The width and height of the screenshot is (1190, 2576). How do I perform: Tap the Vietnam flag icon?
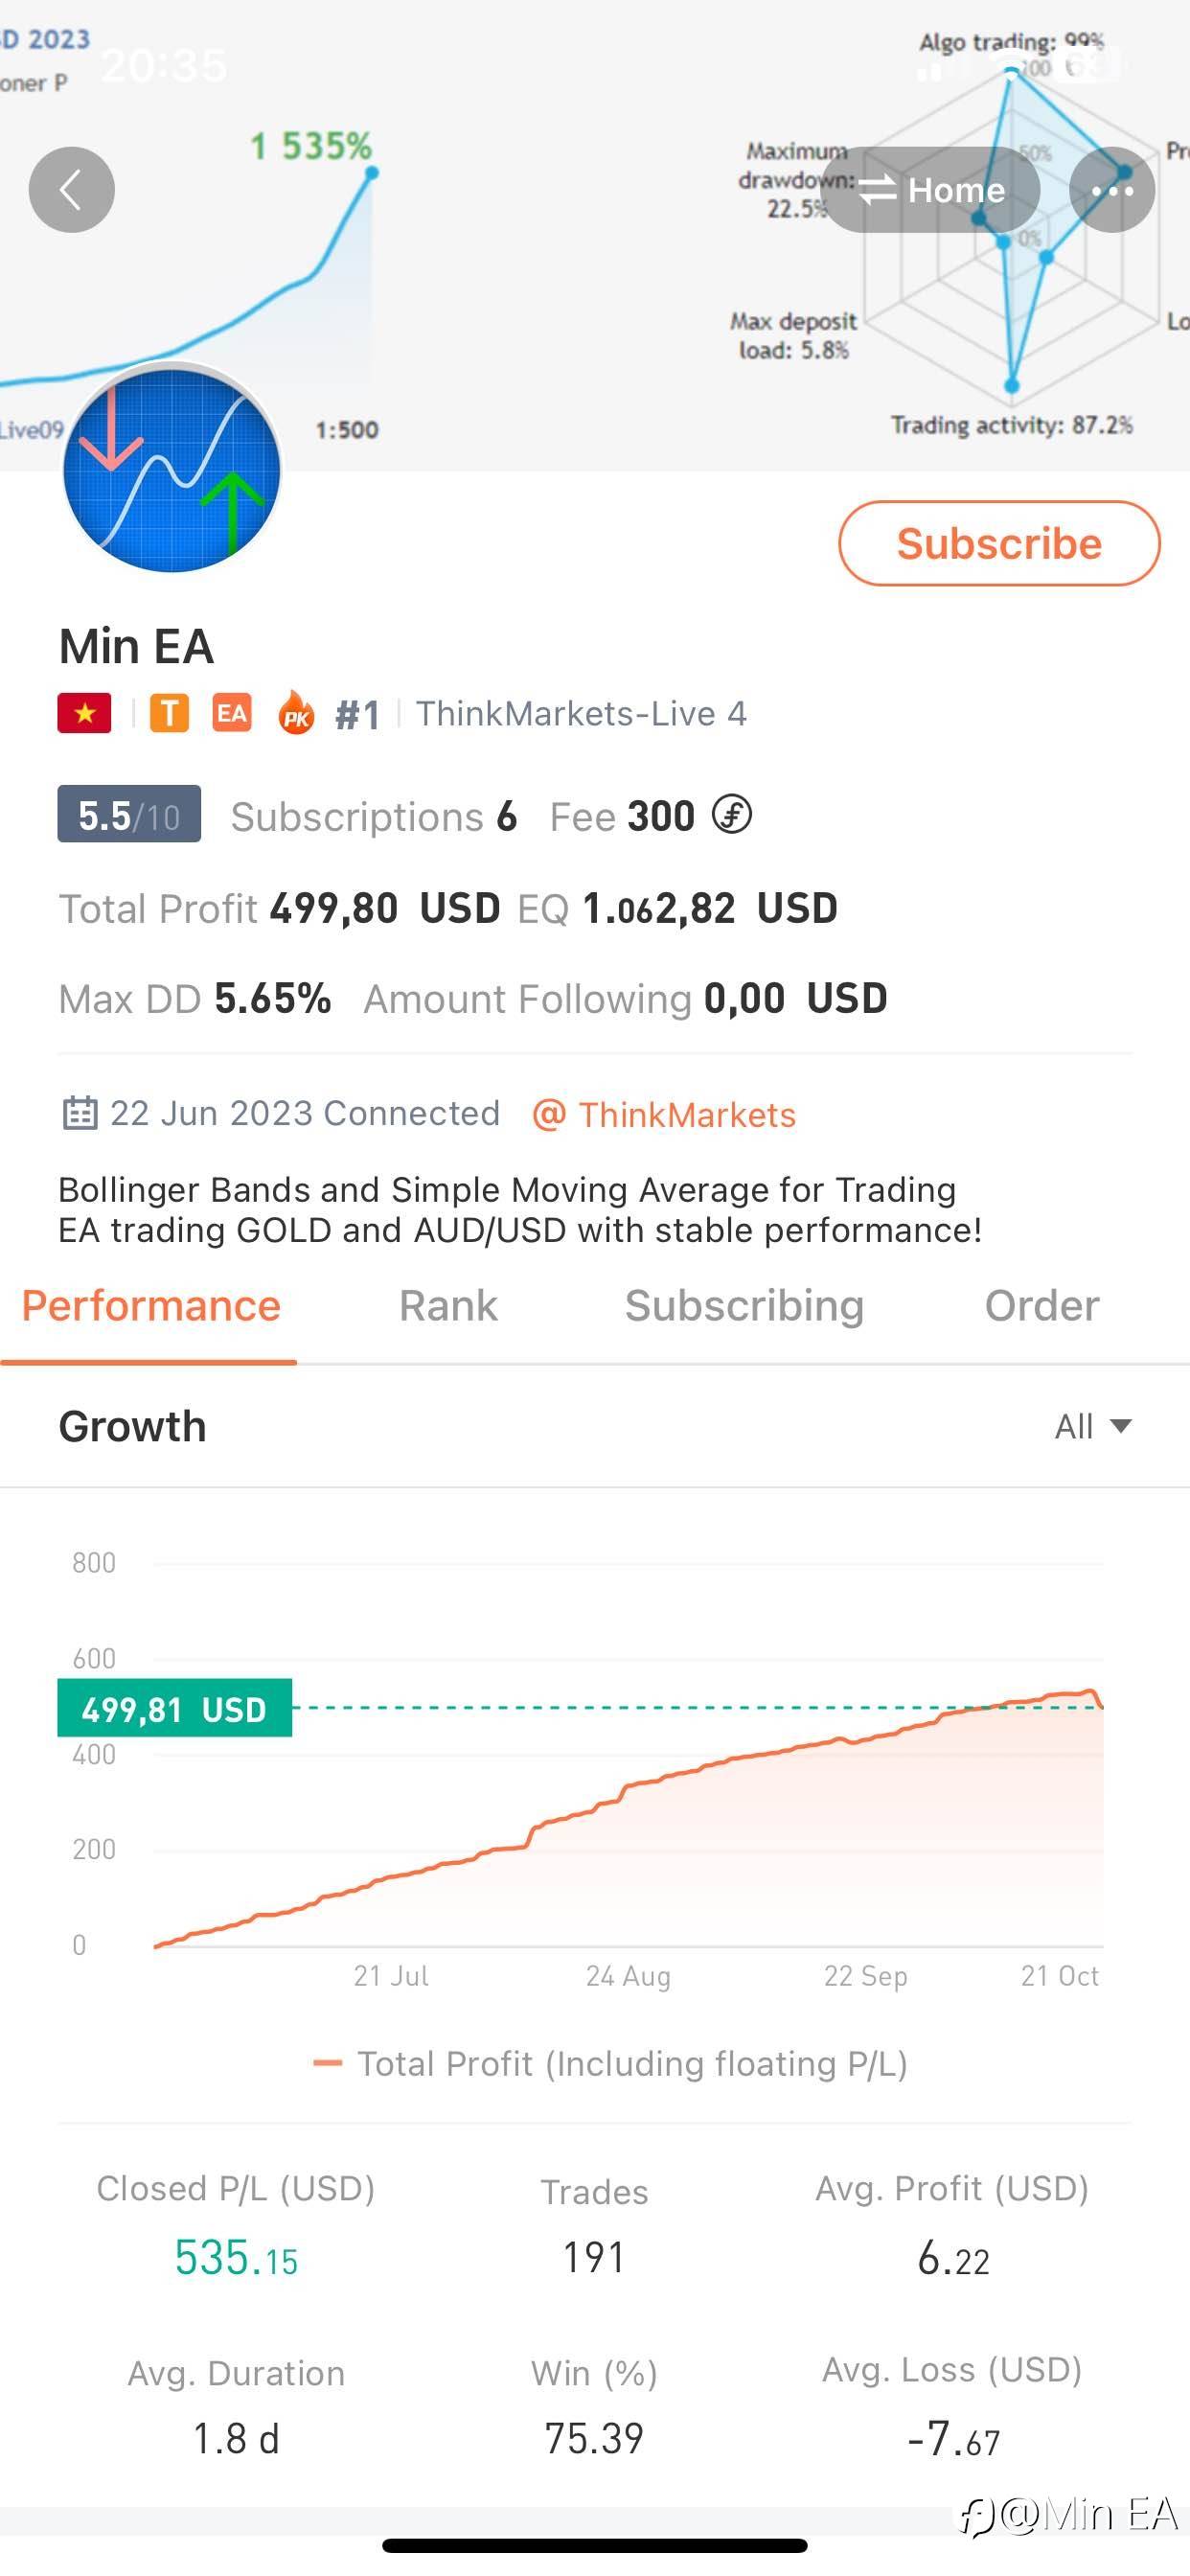coord(85,714)
